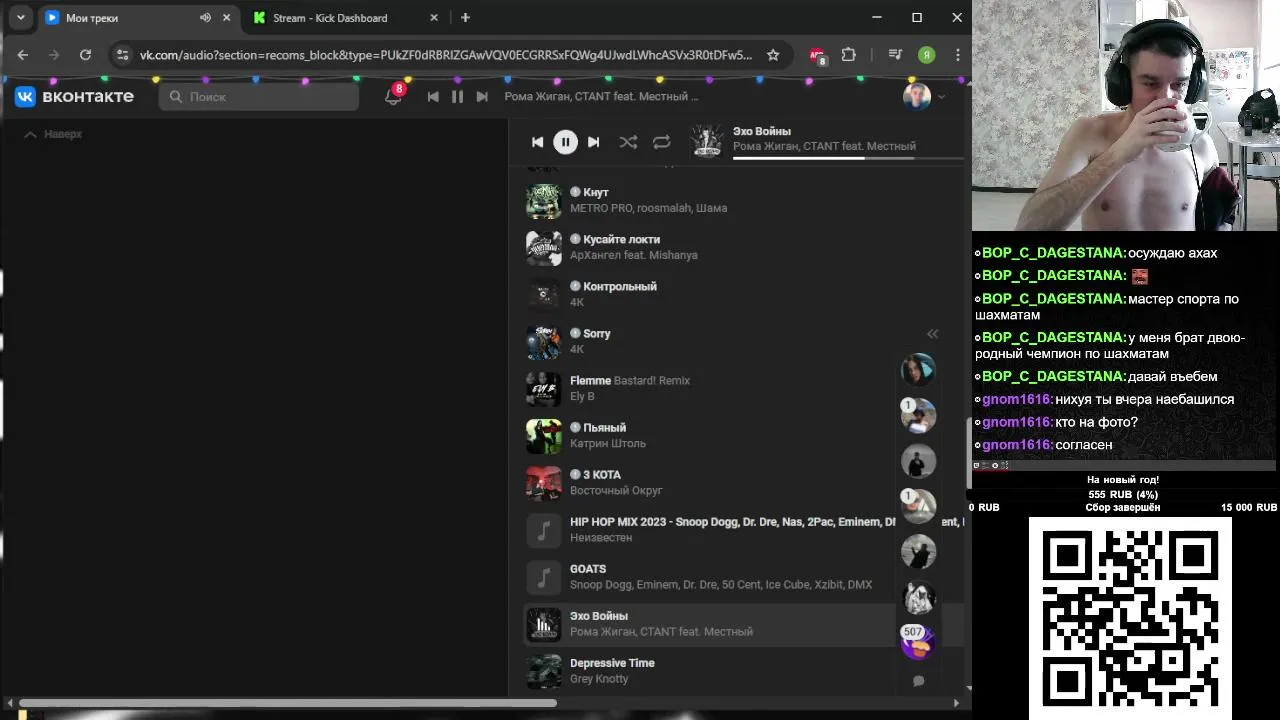Open the adblock extension with badge 8
Viewport: 1280px width, 720px height.
(x=818, y=55)
